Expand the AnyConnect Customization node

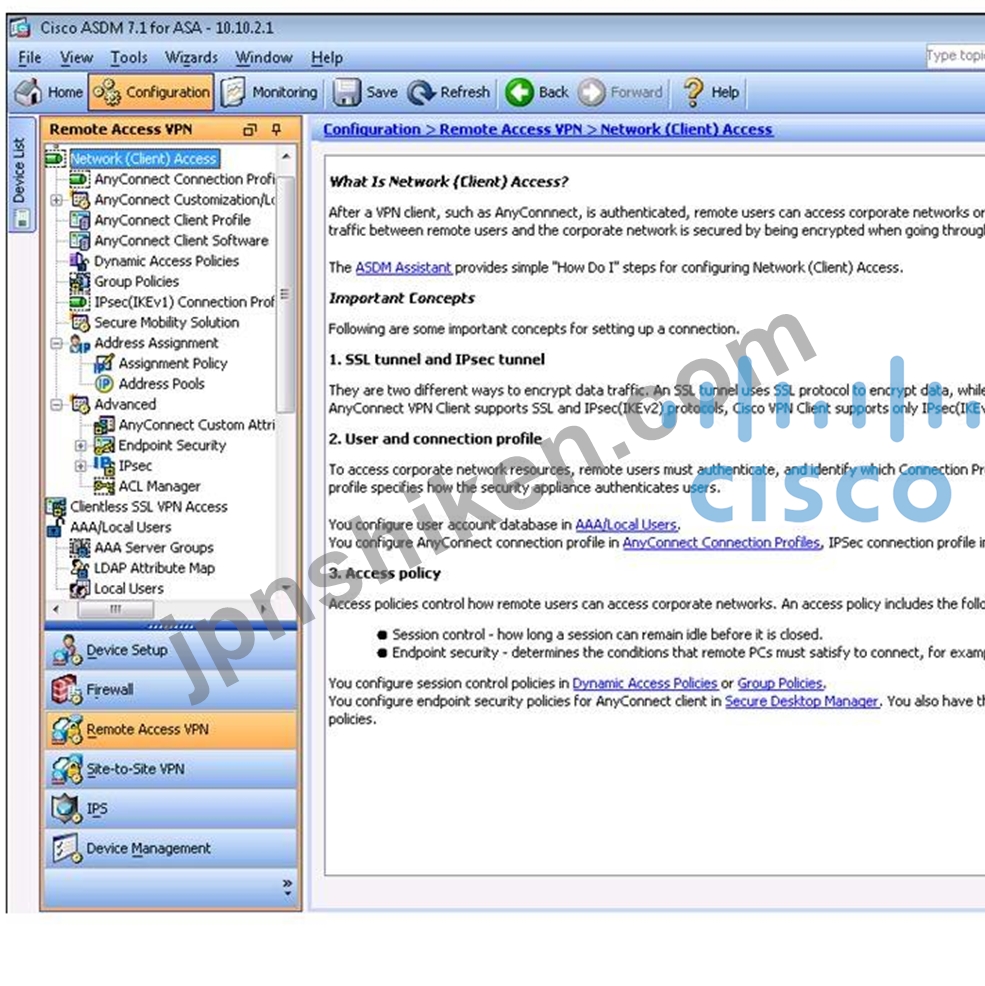[x=57, y=200]
